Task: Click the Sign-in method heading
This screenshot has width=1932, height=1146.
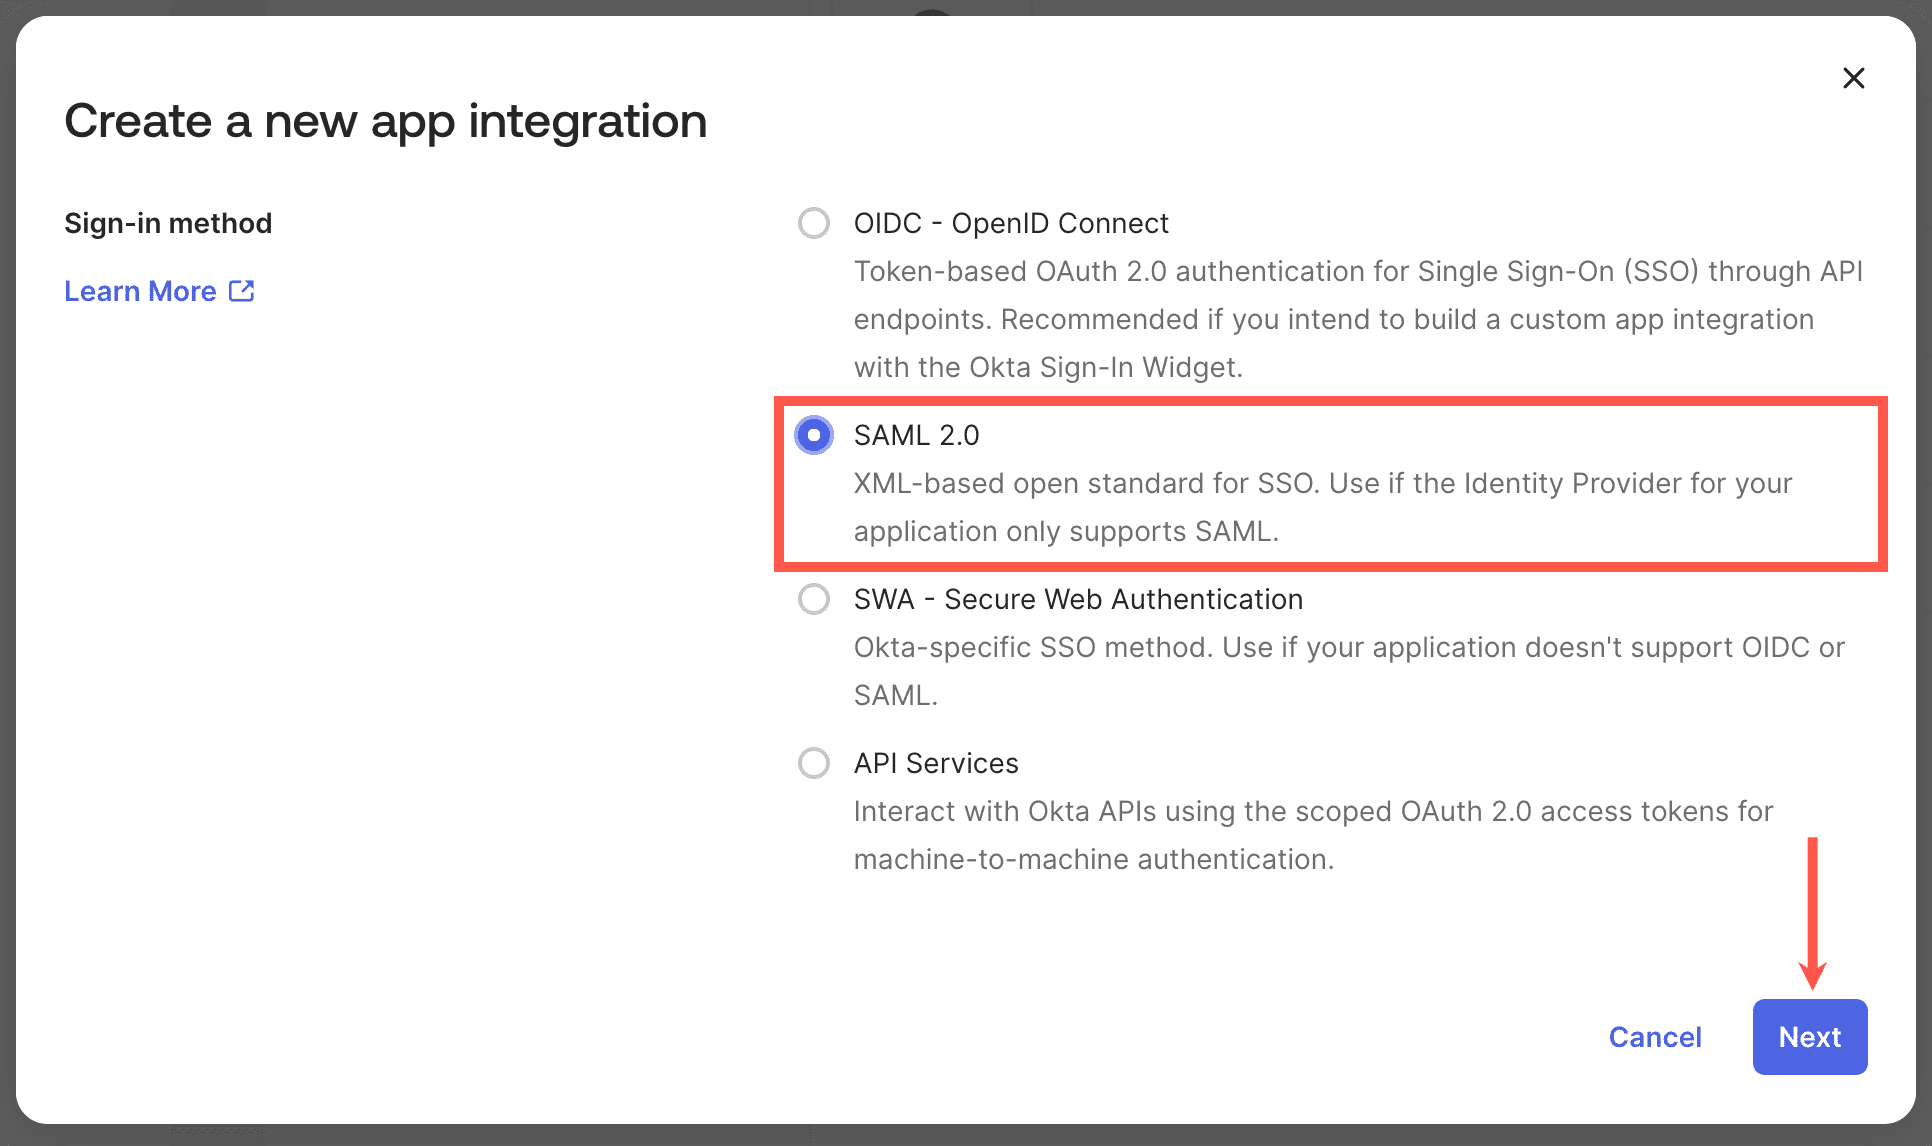Action: 168,222
